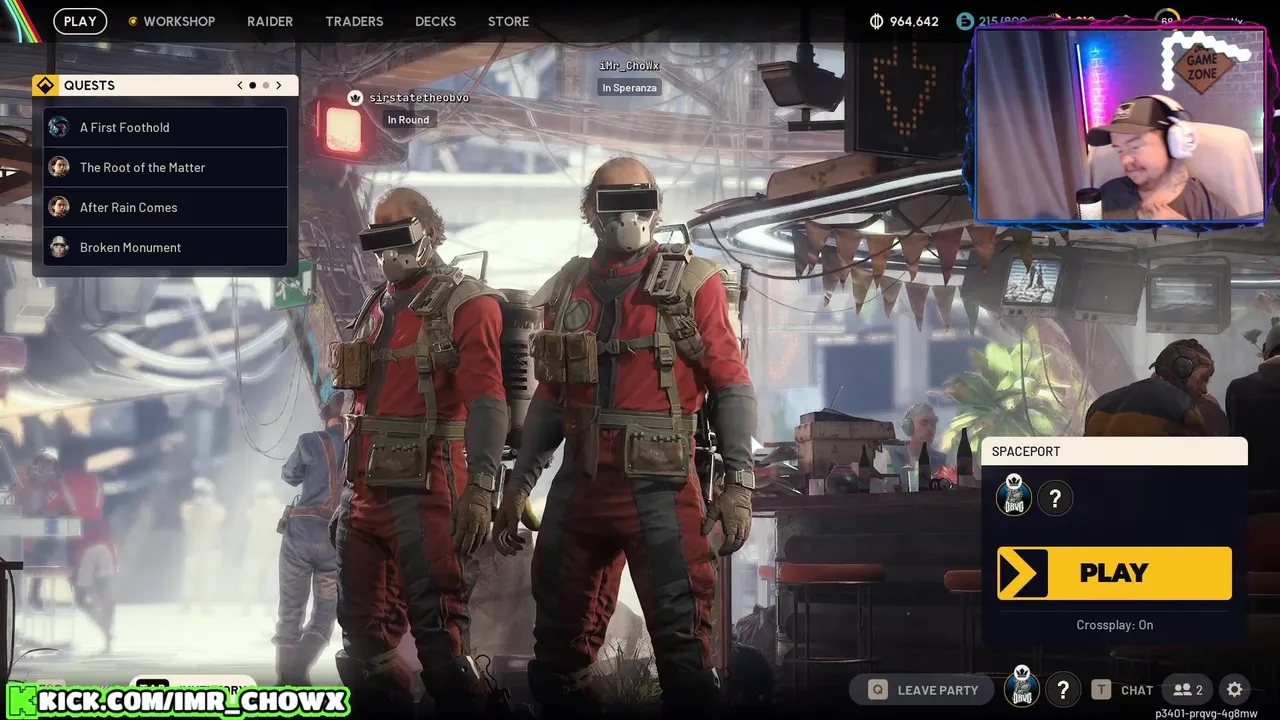
Task: Click the 964,642 coin balance
Action: click(904, 21)
